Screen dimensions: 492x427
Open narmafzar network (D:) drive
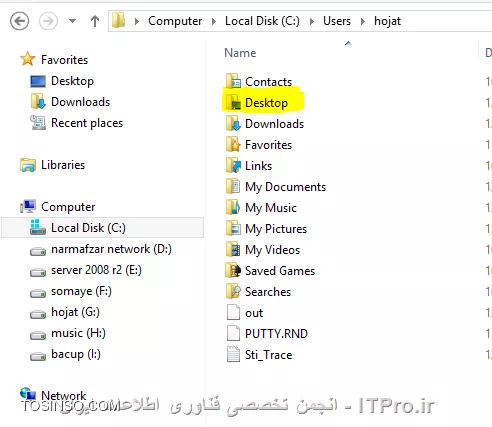pos(111,249)
